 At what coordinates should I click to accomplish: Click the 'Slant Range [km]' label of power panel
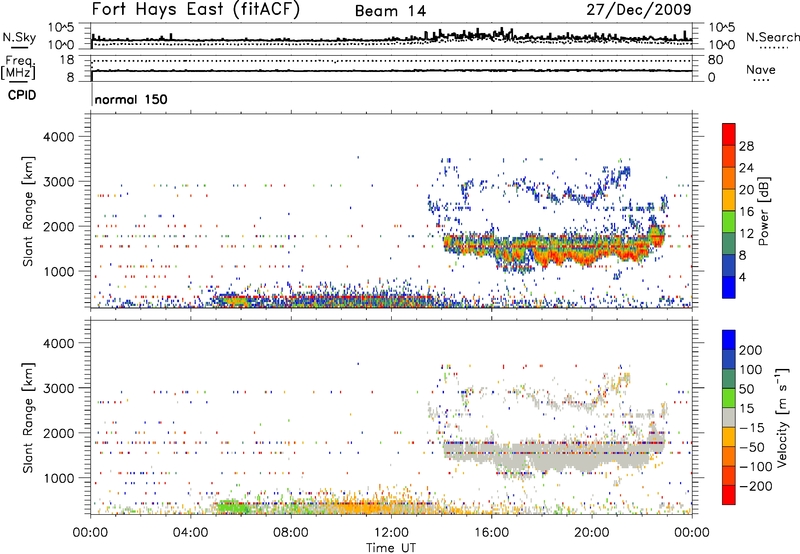pos(29,211)
